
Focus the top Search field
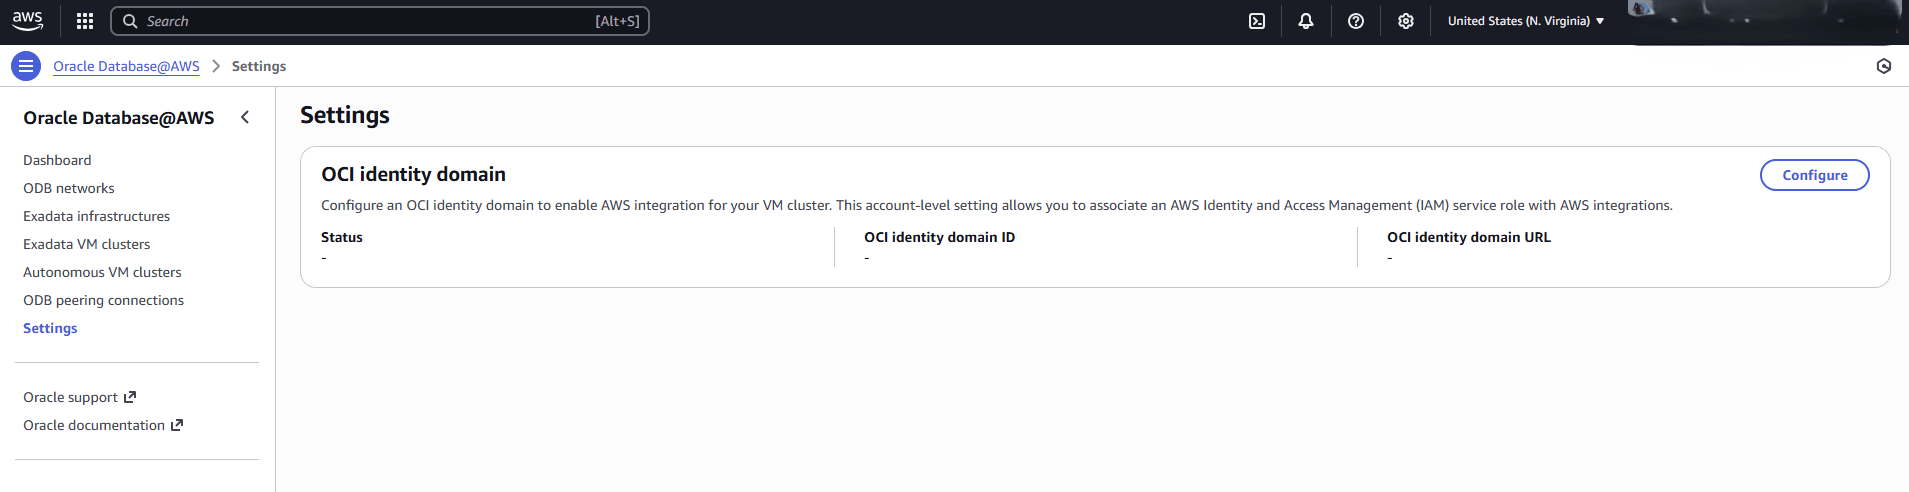click(380, 21)
